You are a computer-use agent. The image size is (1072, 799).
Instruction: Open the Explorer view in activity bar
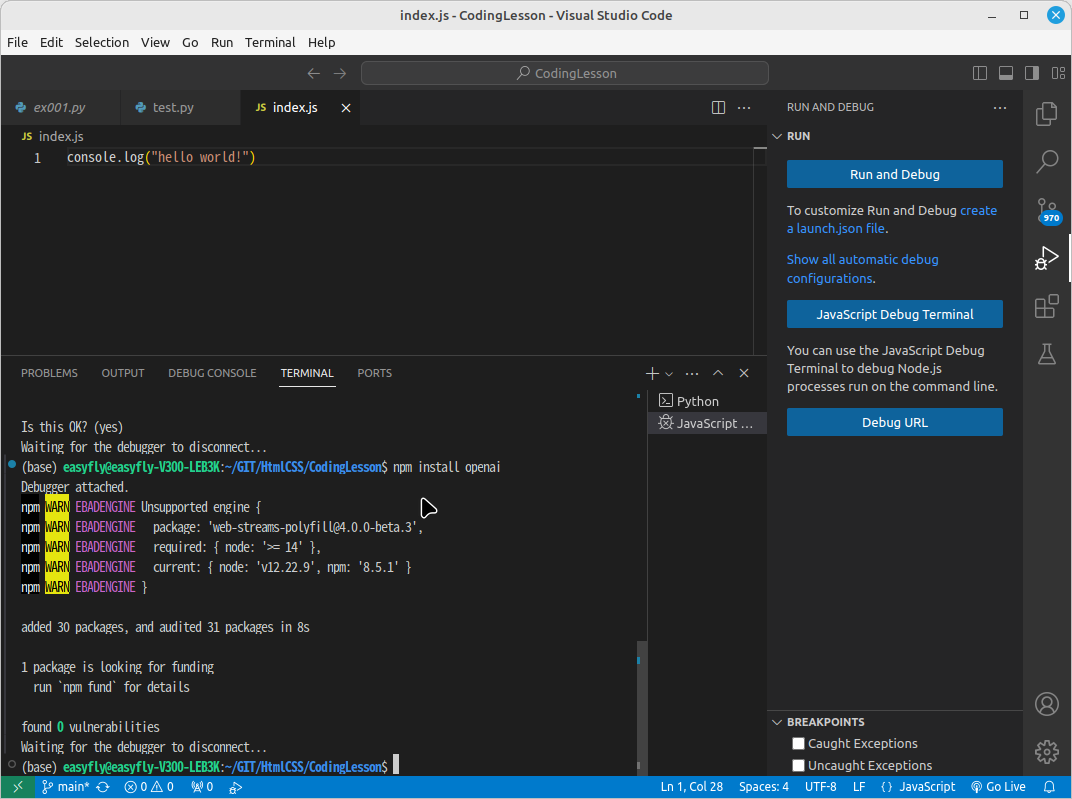click(1046, 113)
